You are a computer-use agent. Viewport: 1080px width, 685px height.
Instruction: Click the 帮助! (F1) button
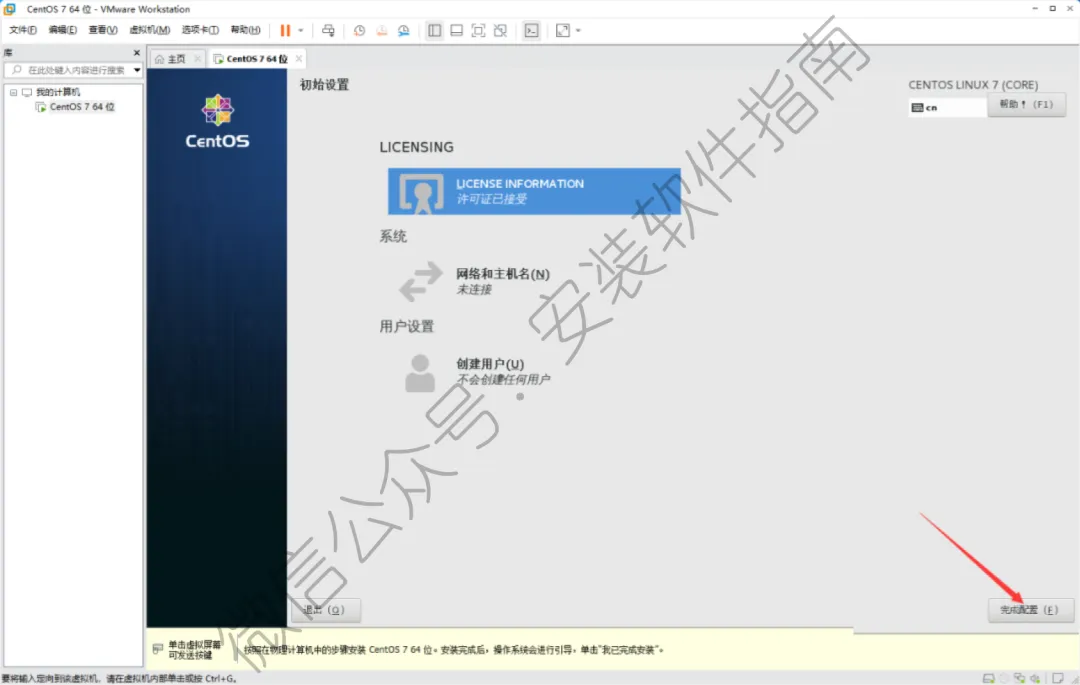(1026, 105)
